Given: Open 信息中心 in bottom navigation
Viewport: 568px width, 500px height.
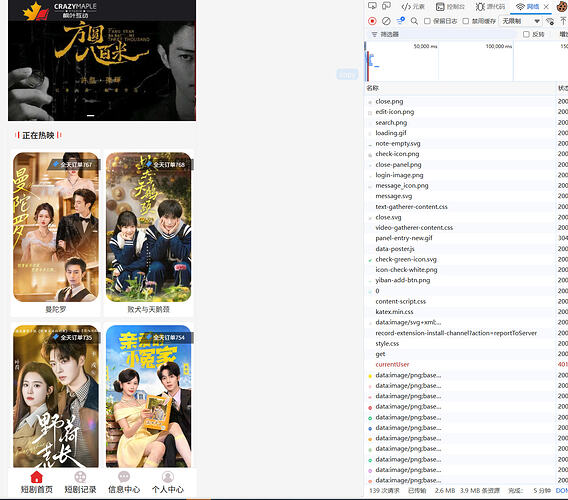Looking at the screenshot, I should [124, 483].
